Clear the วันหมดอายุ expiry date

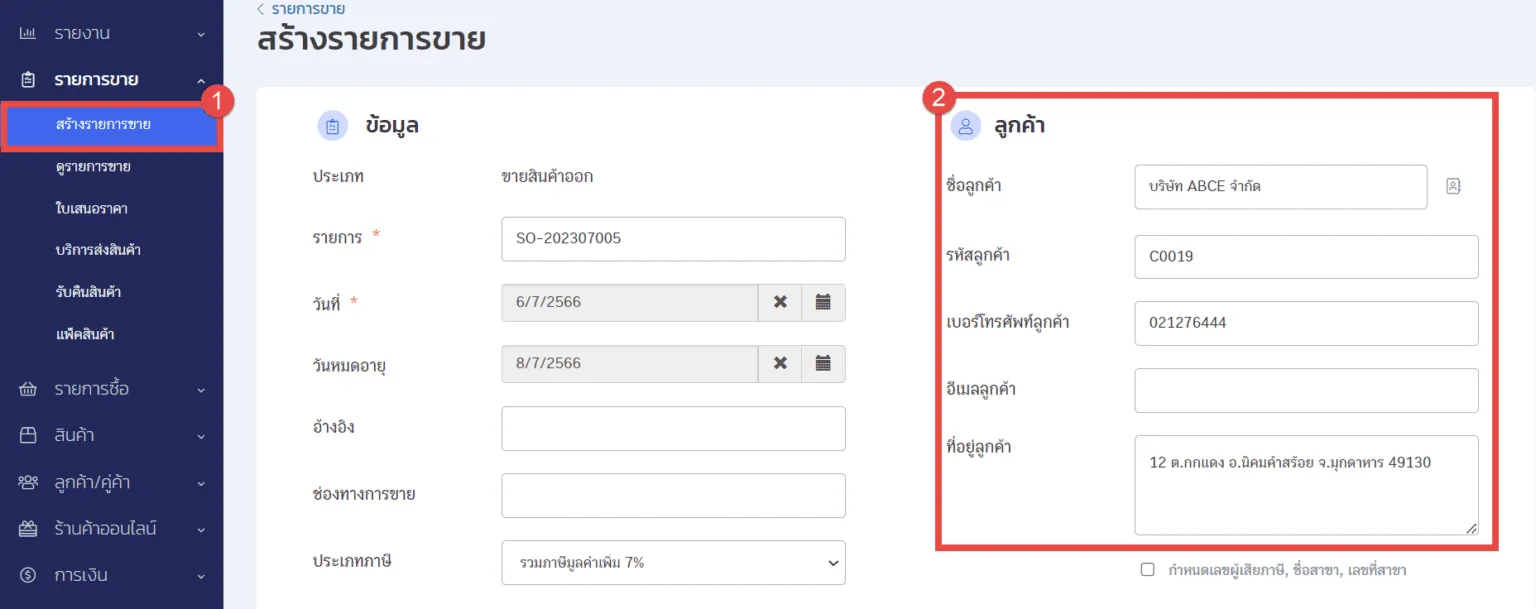click(x=780, y=363)
